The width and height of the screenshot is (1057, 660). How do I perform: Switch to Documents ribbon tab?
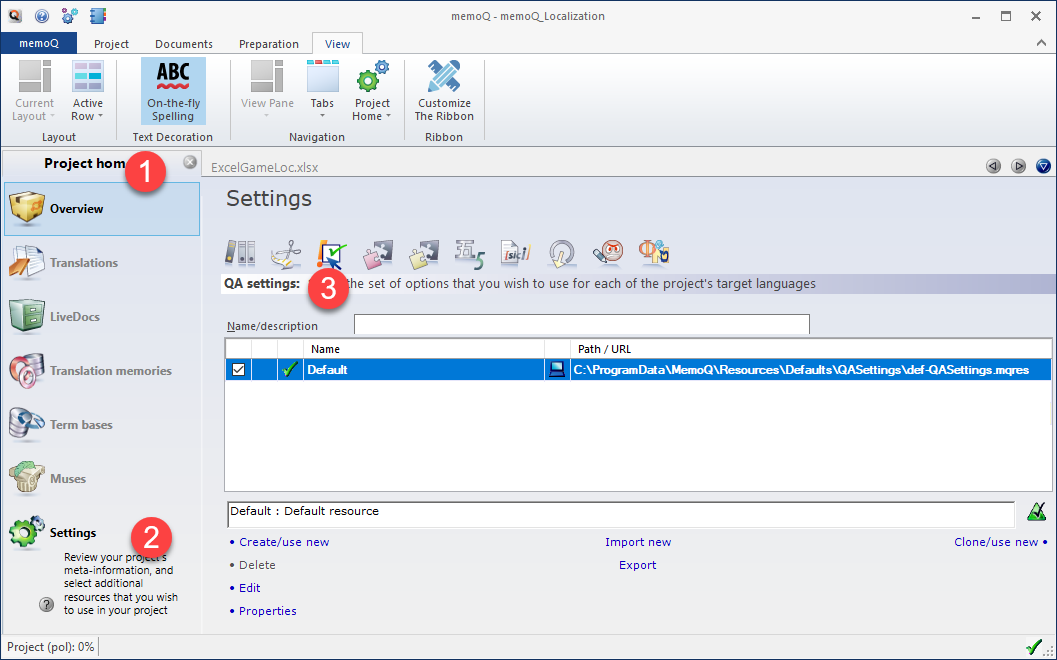184,44
